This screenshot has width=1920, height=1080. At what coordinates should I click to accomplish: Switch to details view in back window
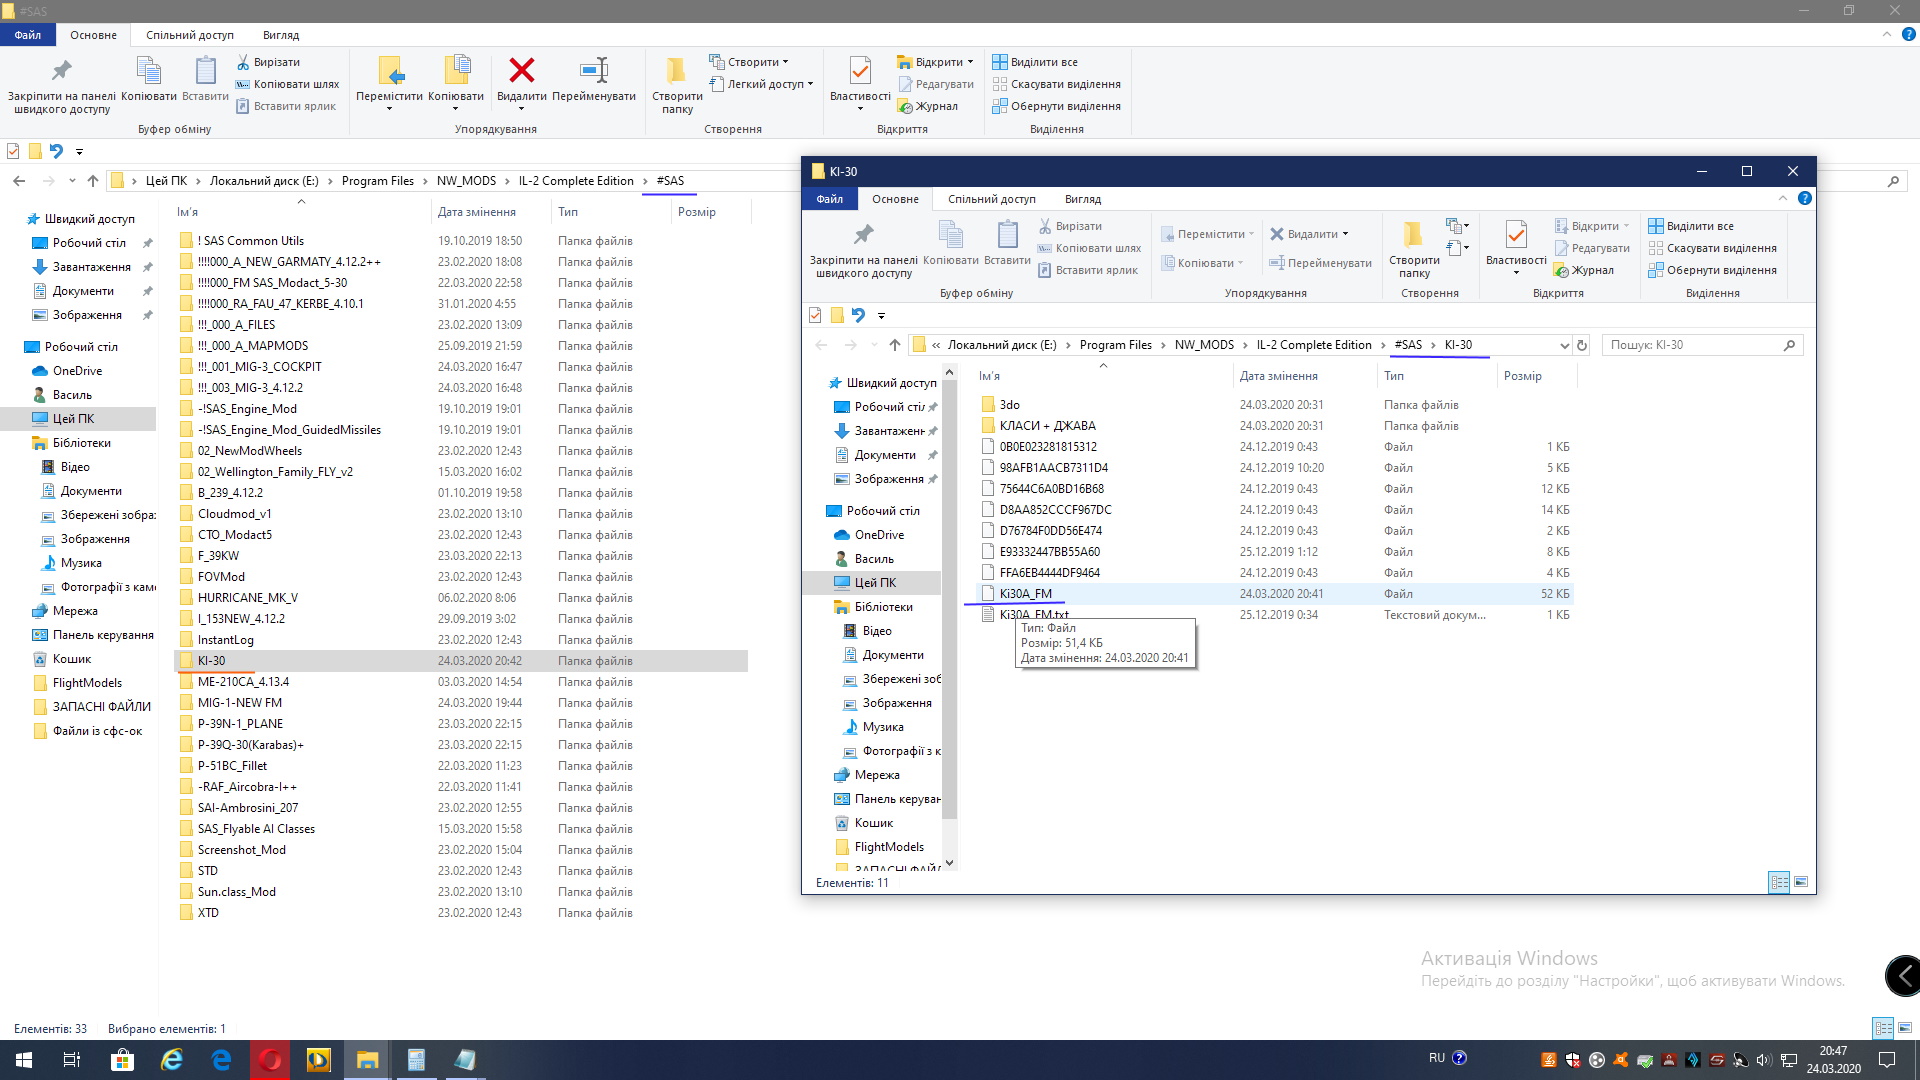click(x=1883, y=1028)
